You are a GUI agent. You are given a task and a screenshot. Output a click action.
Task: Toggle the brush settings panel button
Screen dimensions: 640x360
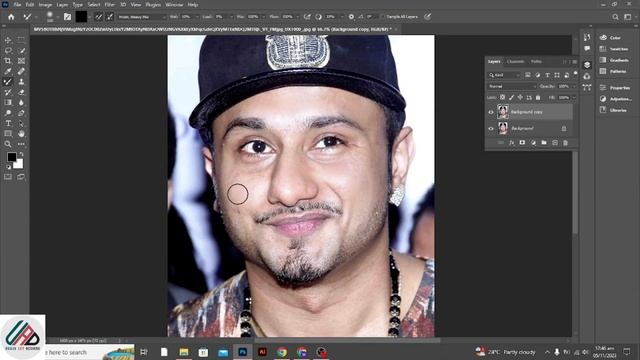click(x=67, y=17)
